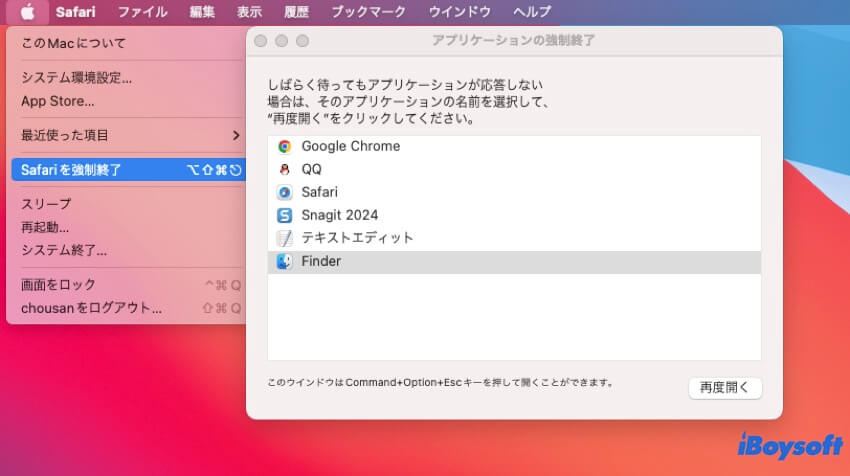Click the 再度開く button

tap(725, 388)
